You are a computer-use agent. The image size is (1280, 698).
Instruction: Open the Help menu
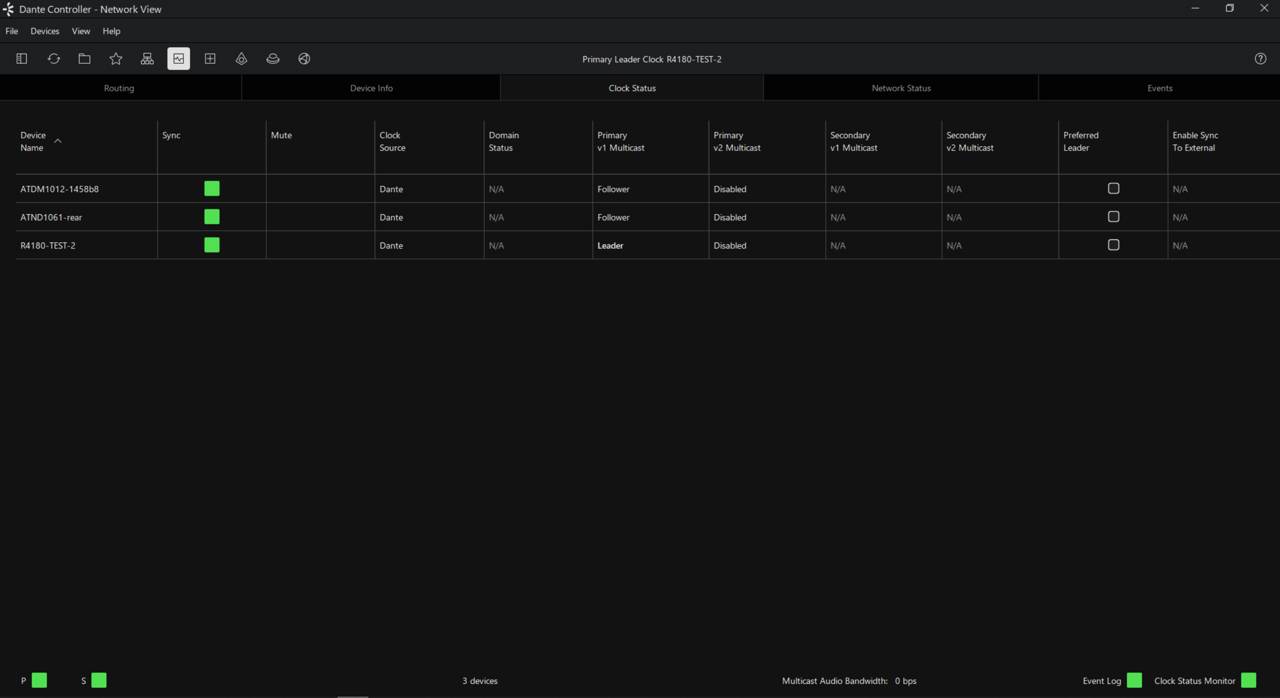(x=111, y=31)
